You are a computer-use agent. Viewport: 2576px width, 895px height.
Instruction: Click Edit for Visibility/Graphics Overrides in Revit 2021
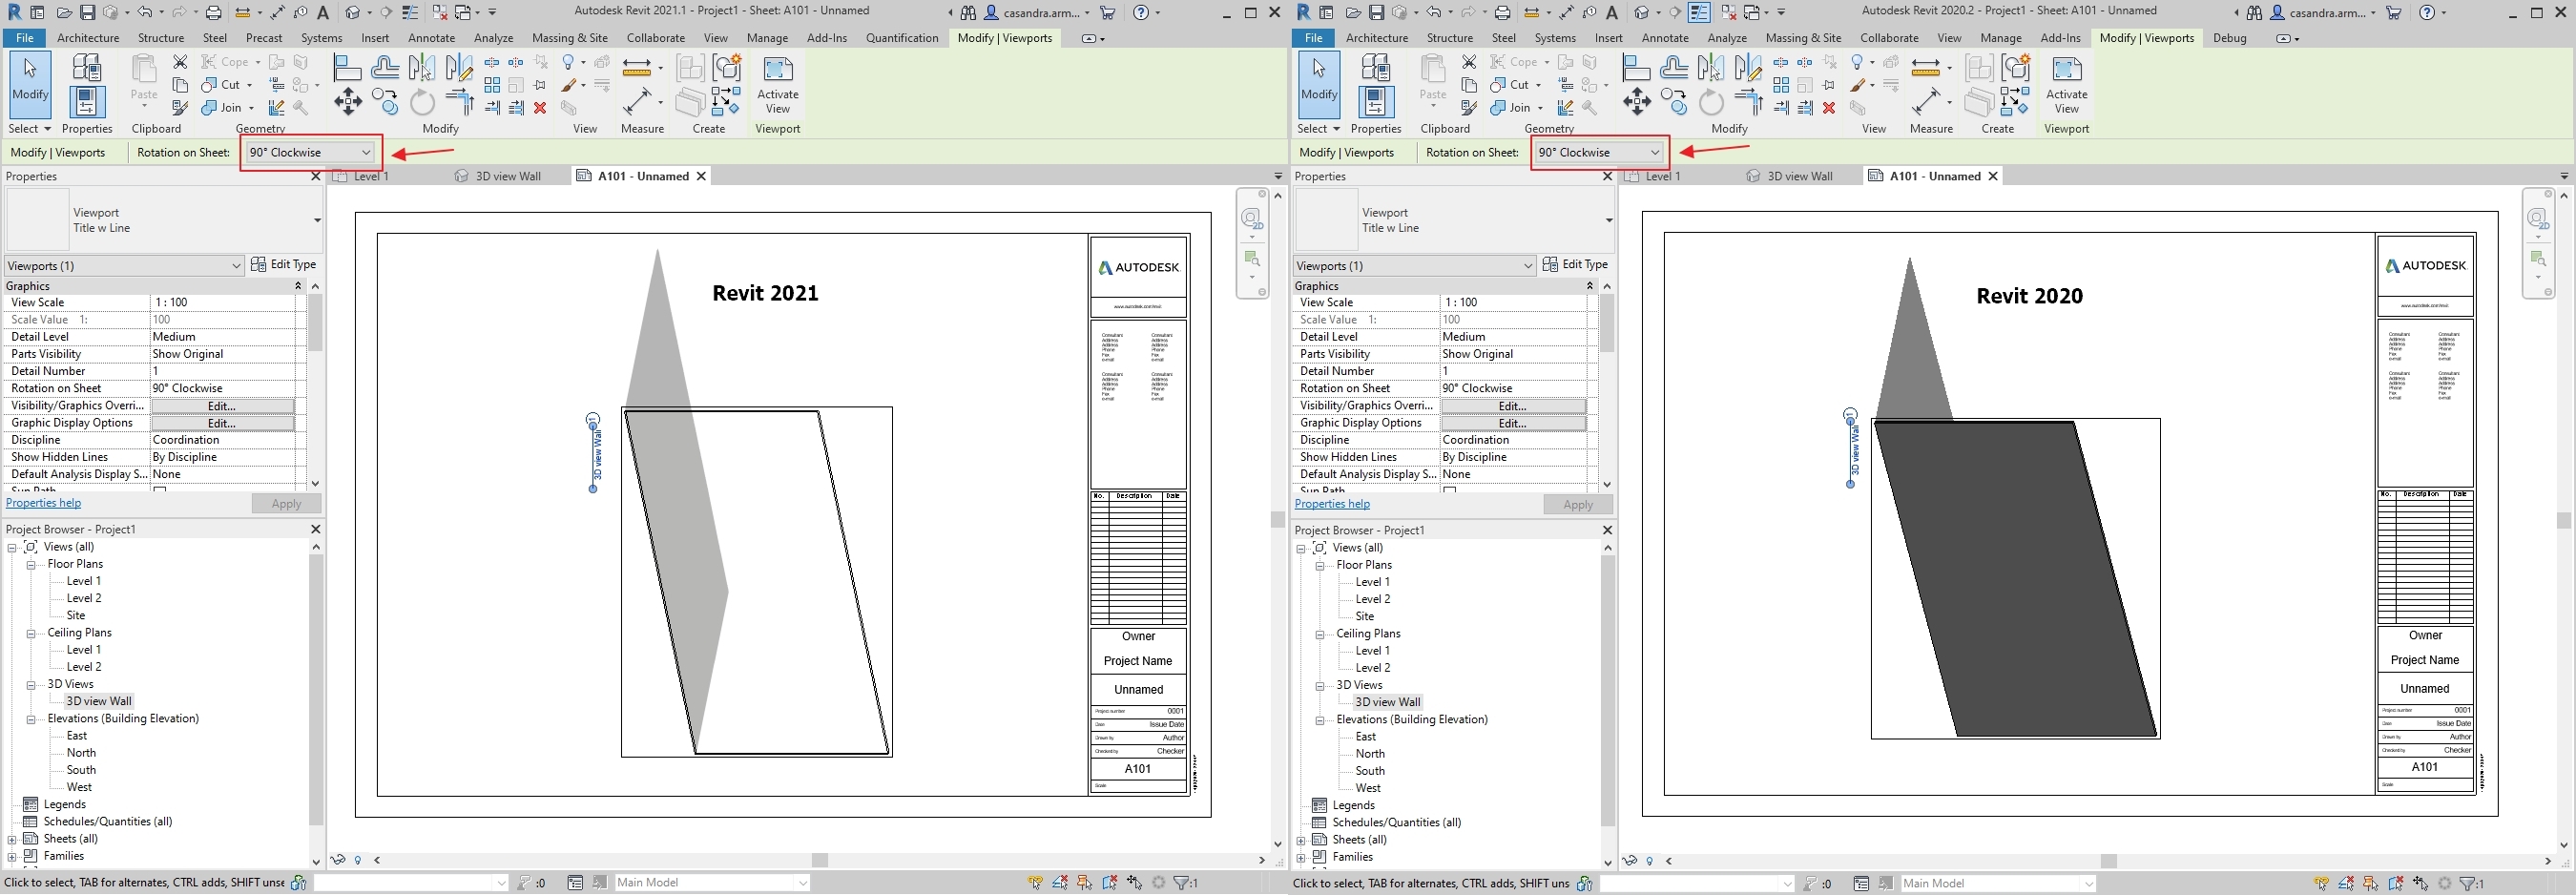222,406
